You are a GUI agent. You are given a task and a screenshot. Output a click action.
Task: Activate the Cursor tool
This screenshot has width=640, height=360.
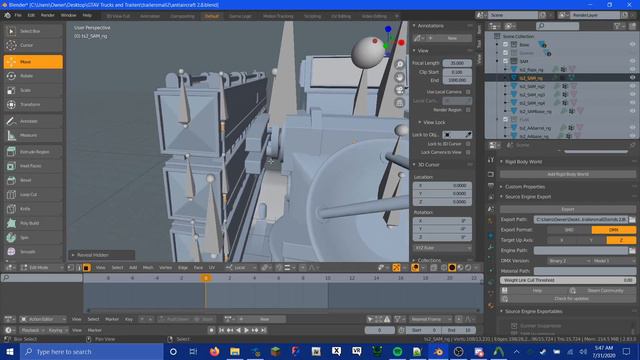coord(33,45)
